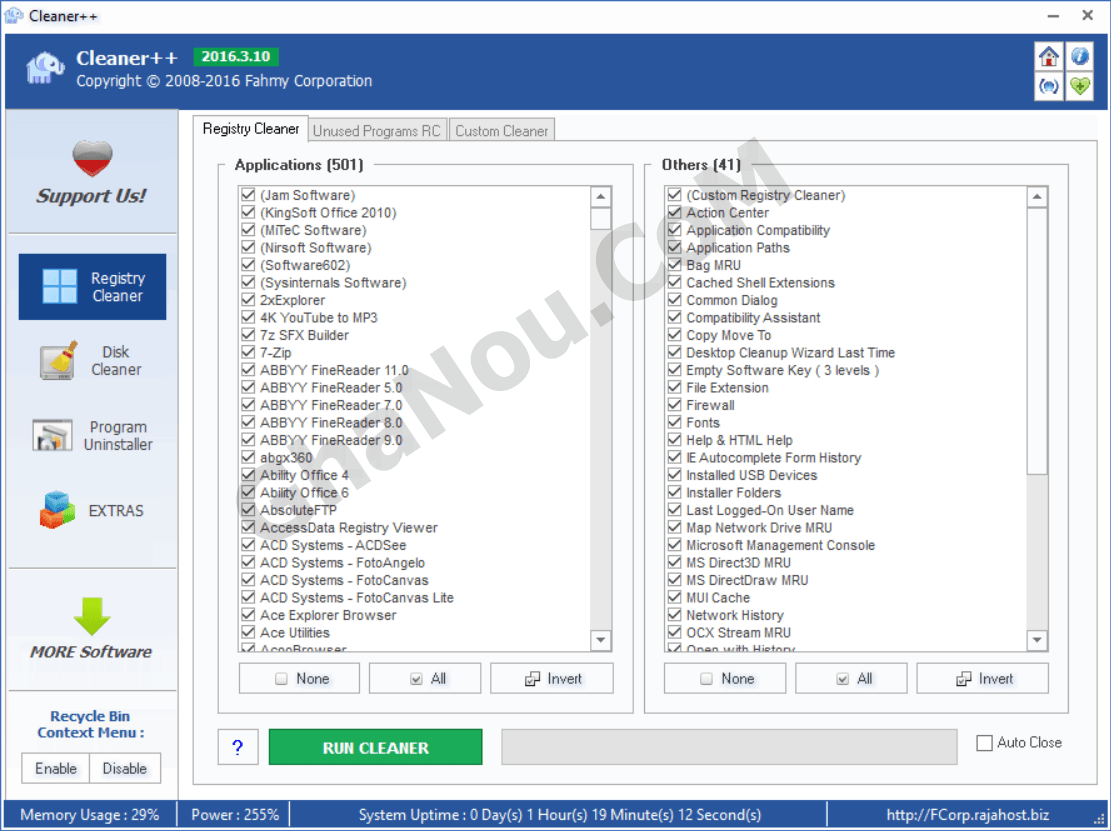Toggle the Auto Close checkbox
1111x831 pixels.
[x=985, y=743]
